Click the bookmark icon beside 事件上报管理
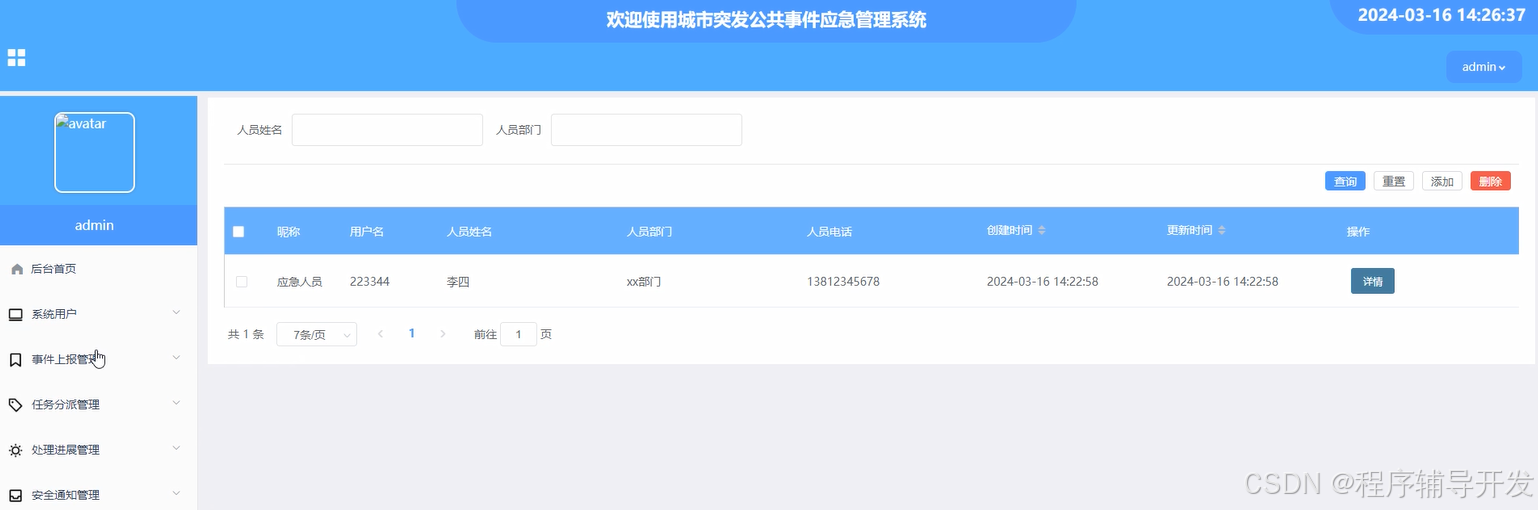The width and height of the screenshot is (1538, 510). (16, 360)
